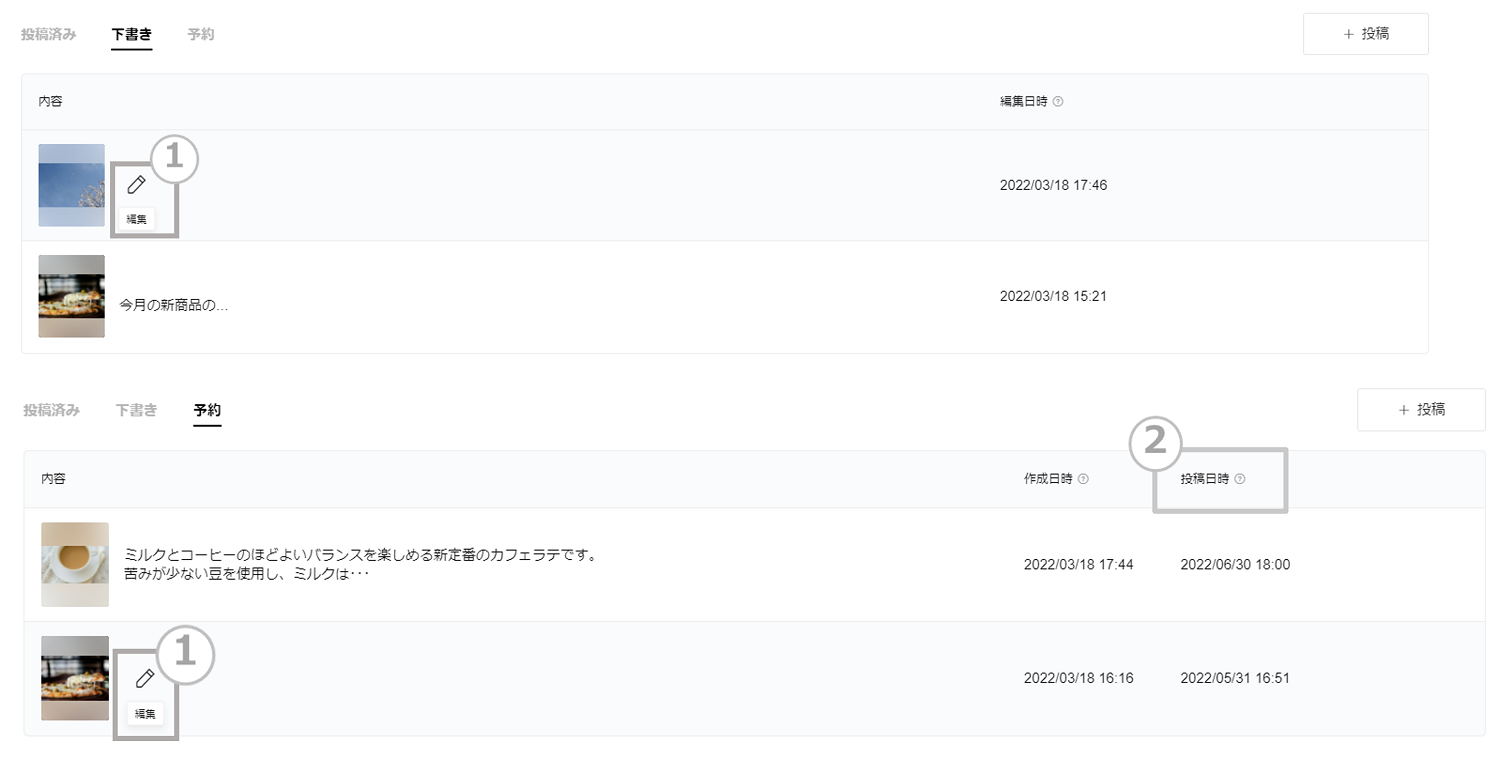Click the pencil edit icon beside the sky photo draft
The height and width of the screenshot is (758, 1500).
pyautogui.click(x=137, y=185)
